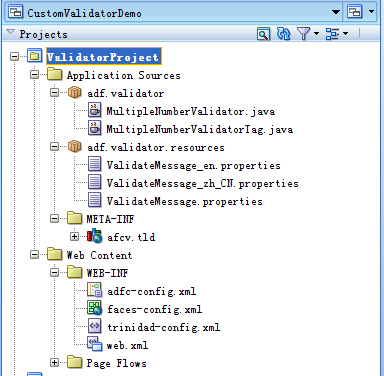The width and height of the screenshot is (384, 376).
Task: Click the Navigator Display Options search icon
Action: tap(263, 34)
